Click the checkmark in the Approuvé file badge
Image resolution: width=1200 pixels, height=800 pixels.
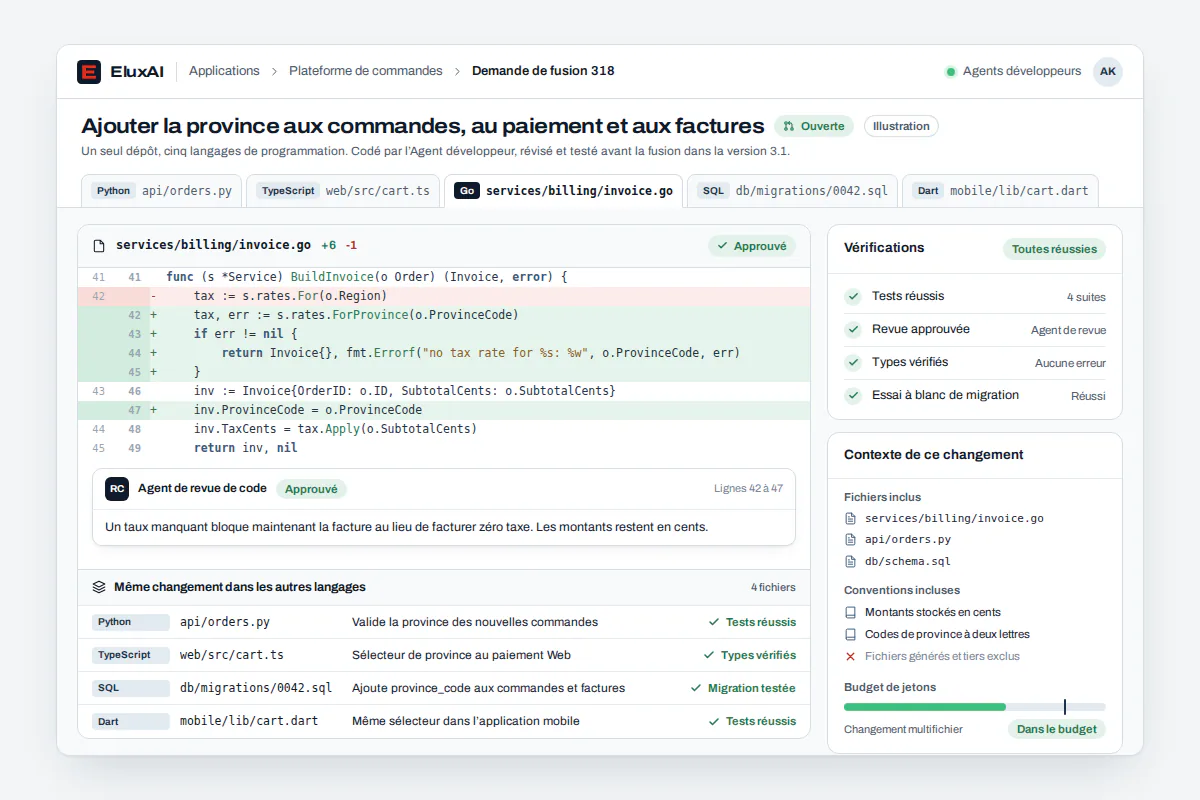(722, 246)
